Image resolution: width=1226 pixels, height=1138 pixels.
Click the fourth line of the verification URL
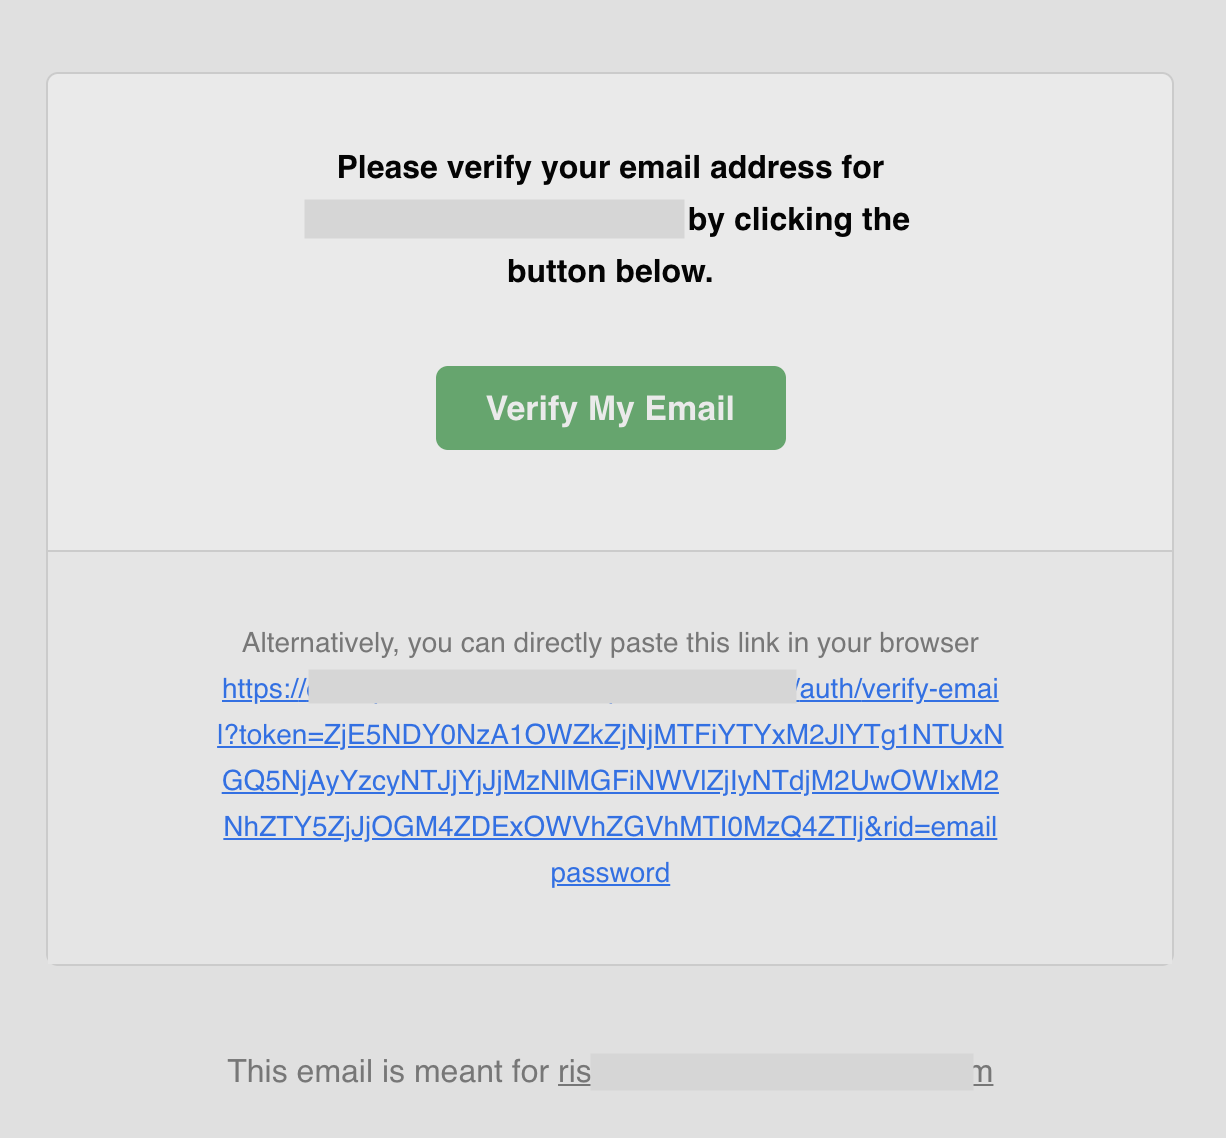coord(610,827)
